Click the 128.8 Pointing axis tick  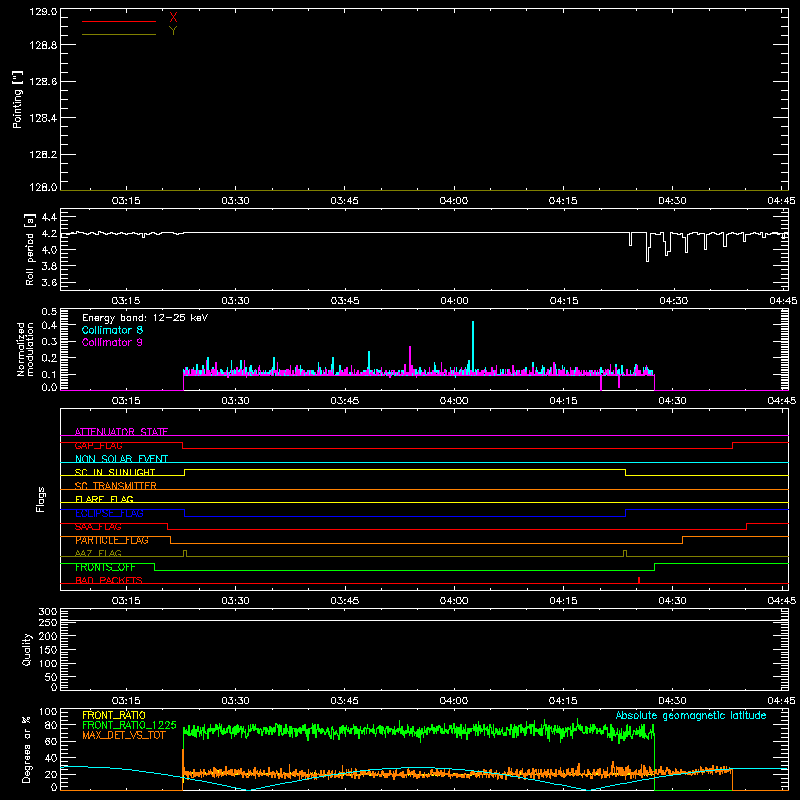(x=43, y=45)
